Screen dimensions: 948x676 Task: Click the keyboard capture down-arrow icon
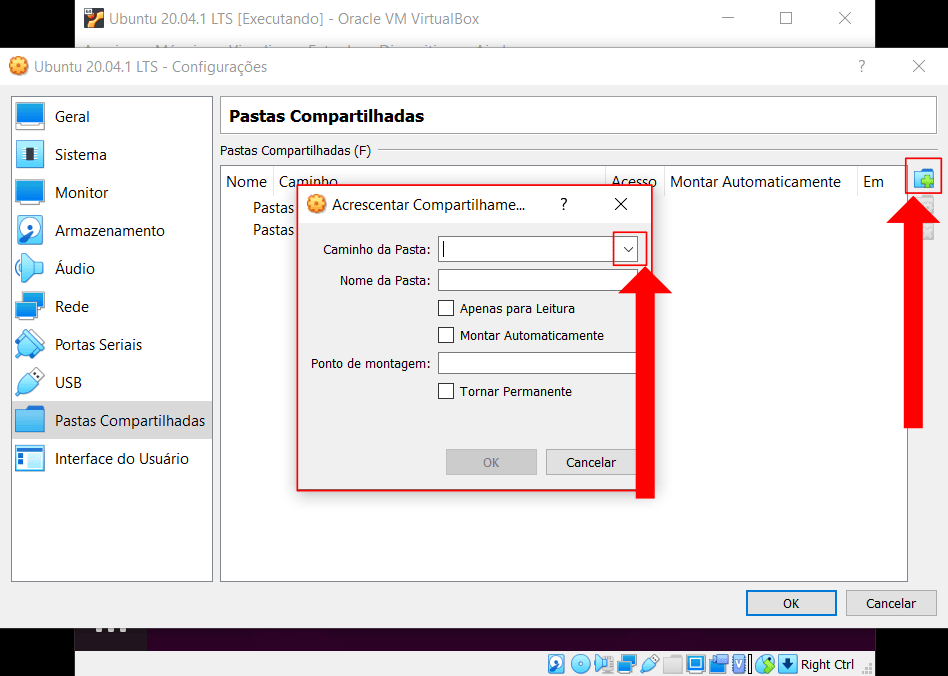(x=788, y=664)
